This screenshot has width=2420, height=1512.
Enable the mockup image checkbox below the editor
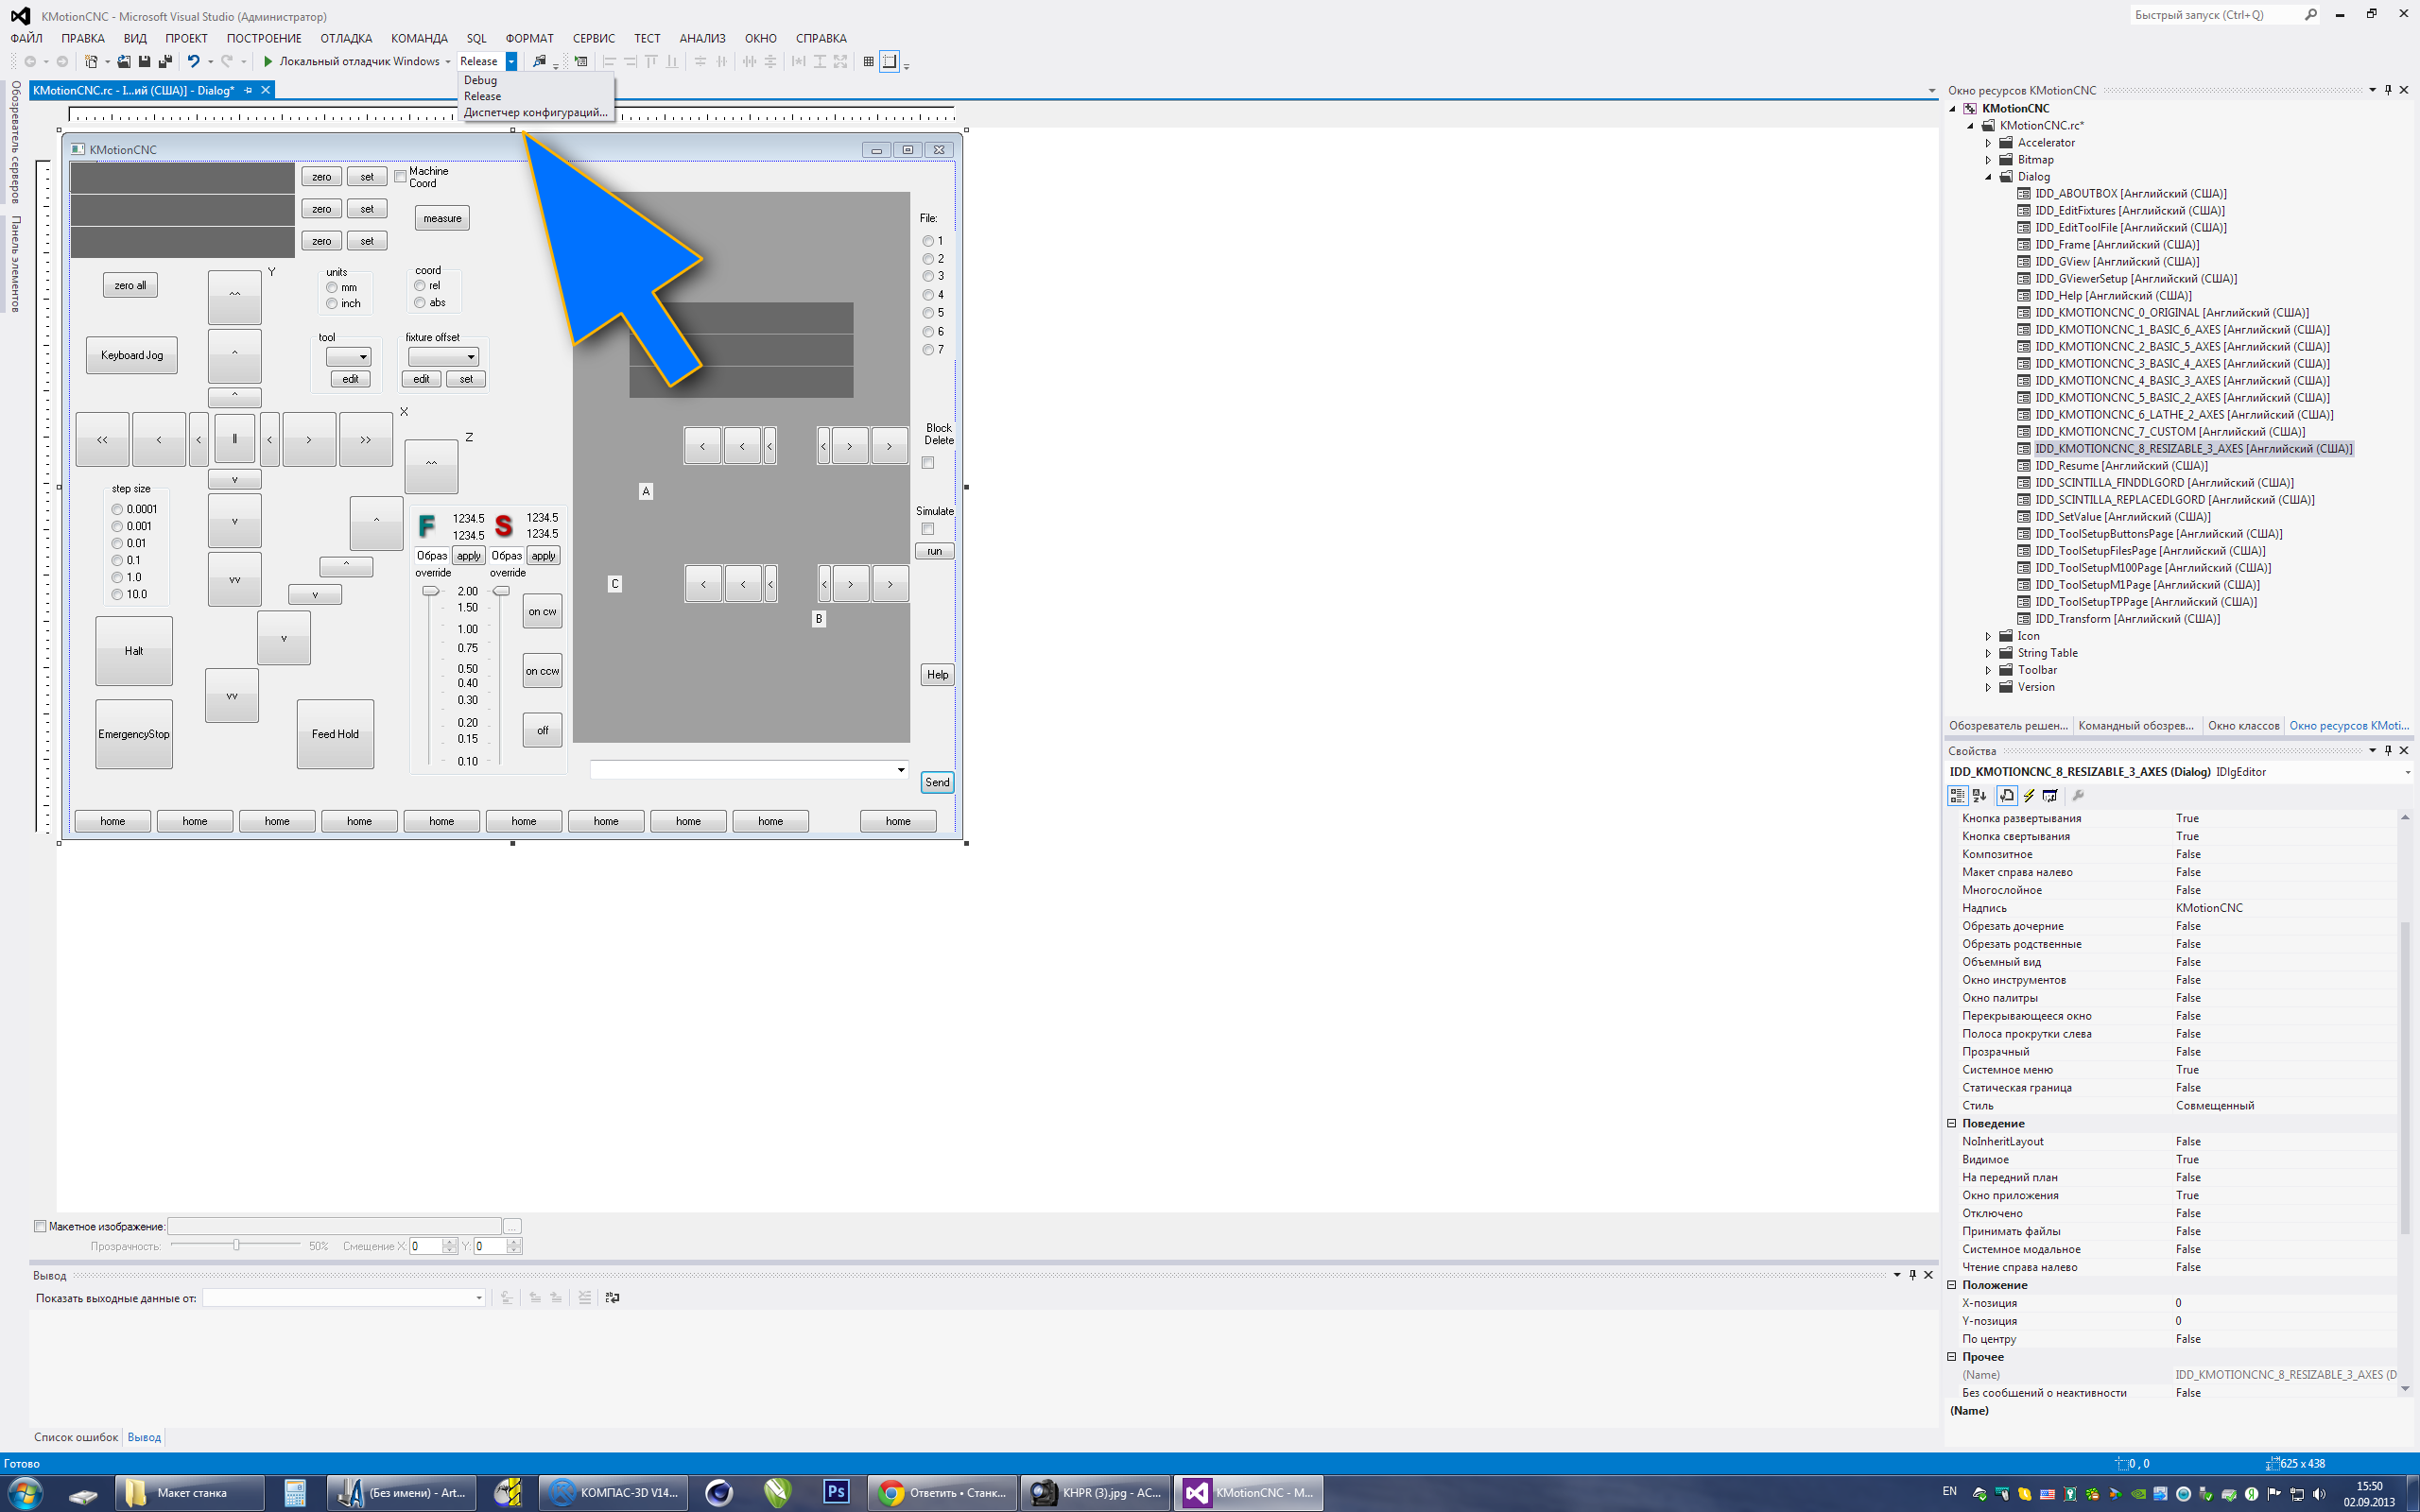(41, 1226)
